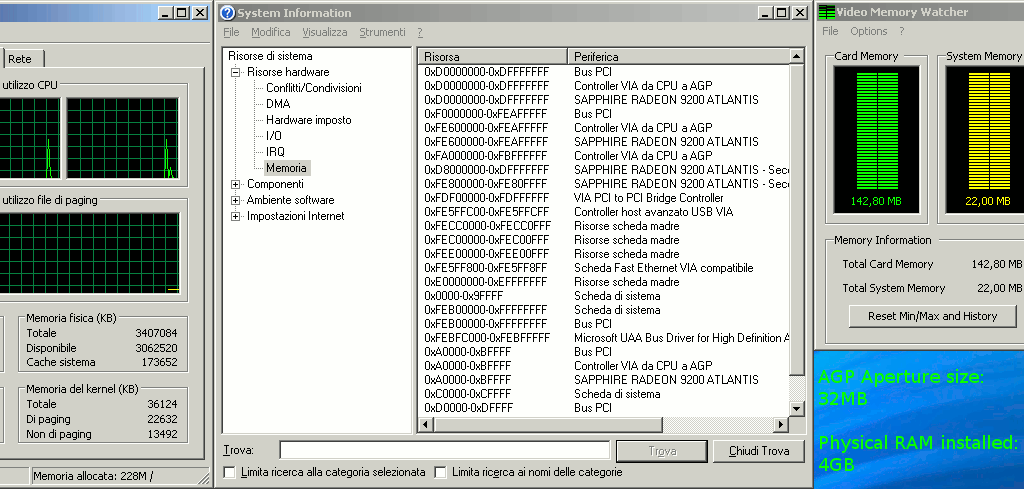This screenshot has height=489, width=1024.
Task: Click the green Card Memory bar gauge
Action: tap(877, 131)
